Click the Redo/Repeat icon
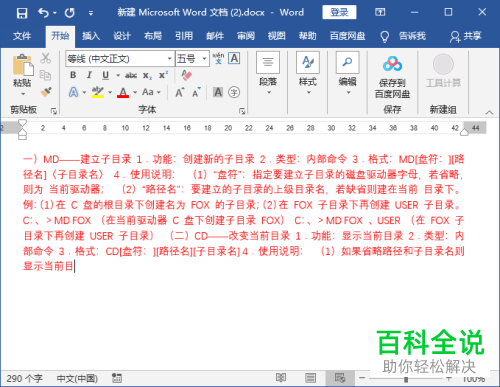This screenshot has height=387, width=500. (x=70, y=13)
